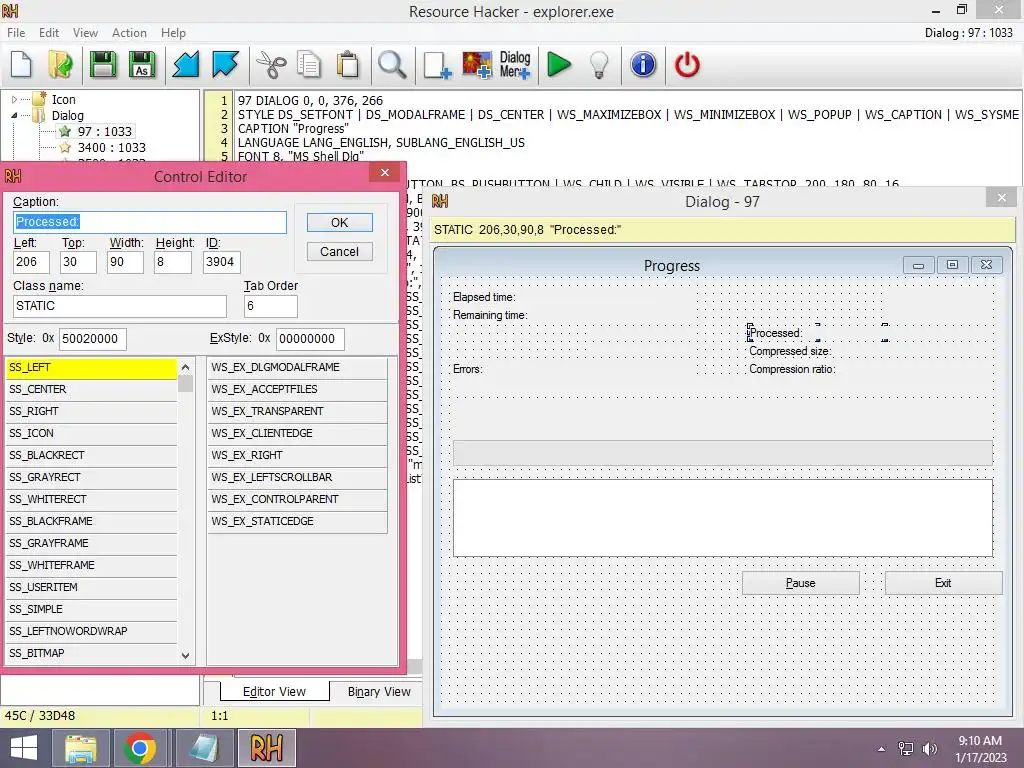Toggle the SS_RIGHT style flag
The height and width of the screenshot is (768, 1024).
point(91,411)
